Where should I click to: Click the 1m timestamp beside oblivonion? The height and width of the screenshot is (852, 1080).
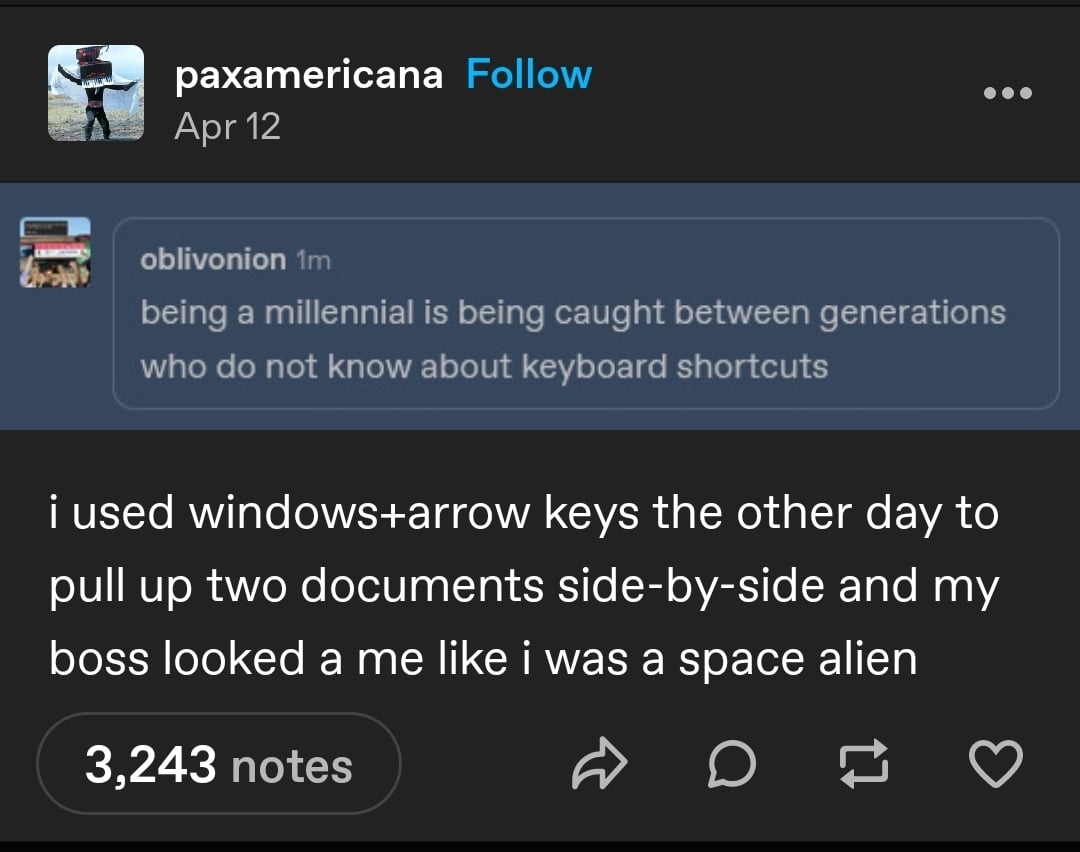tap(313, 260)
